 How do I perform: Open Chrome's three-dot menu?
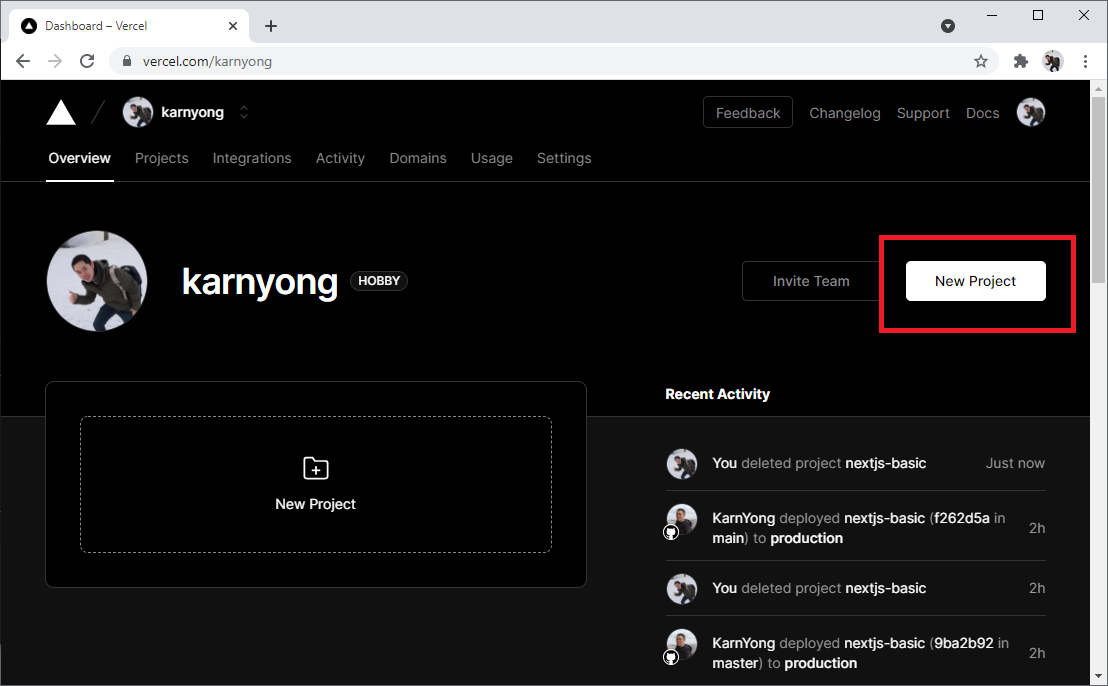coord(1086,61)
